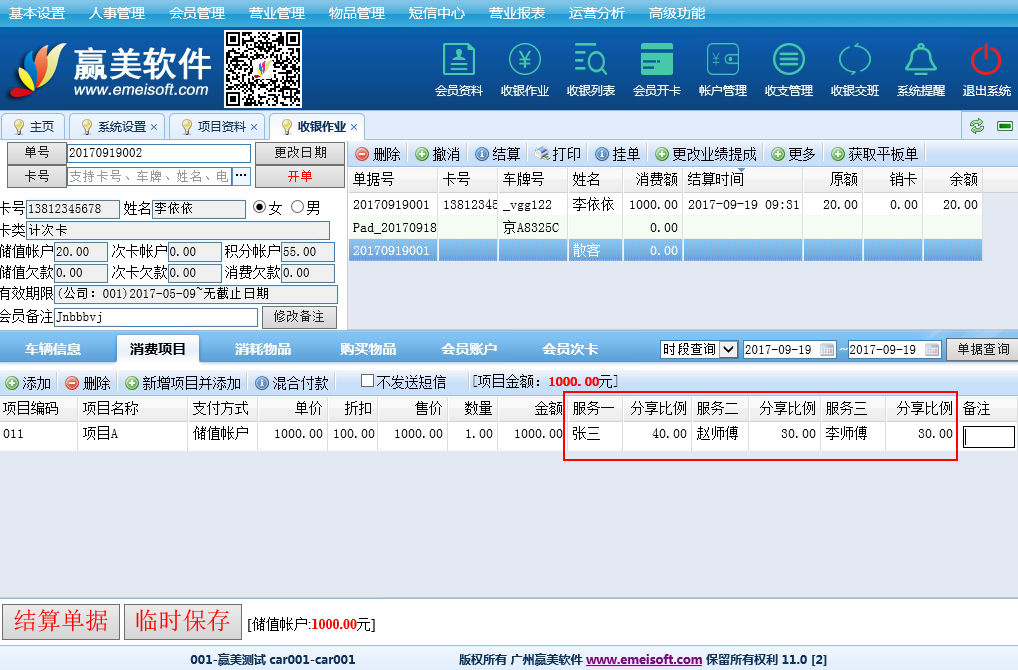The height and width of the screenshot is (670, 1018).
Task: Open the end date calendar picker
Action: (x=932, y=349)
